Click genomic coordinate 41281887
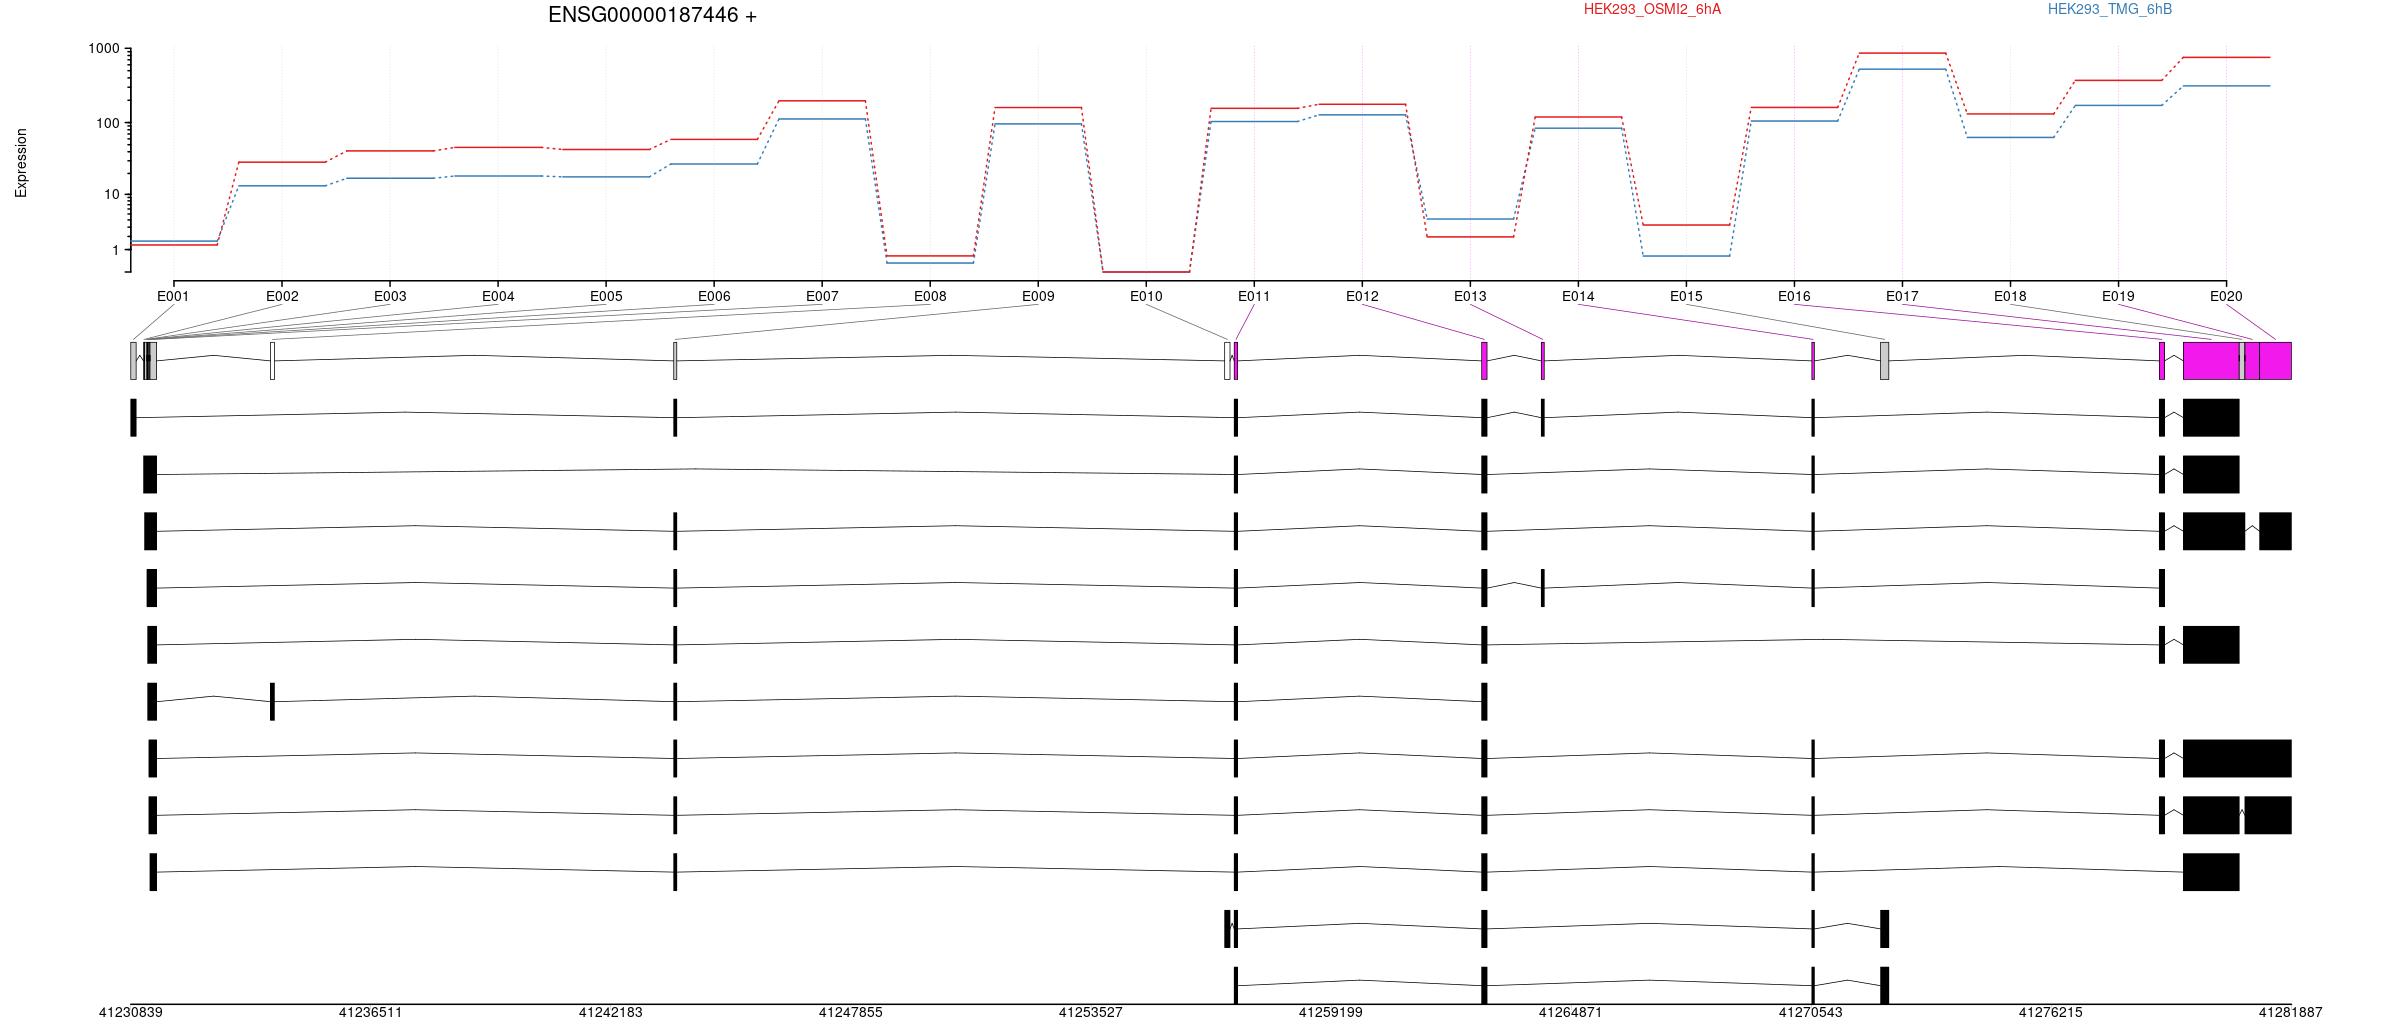Viewport: 2400px width, 1030px height. click(2290, 1012)
